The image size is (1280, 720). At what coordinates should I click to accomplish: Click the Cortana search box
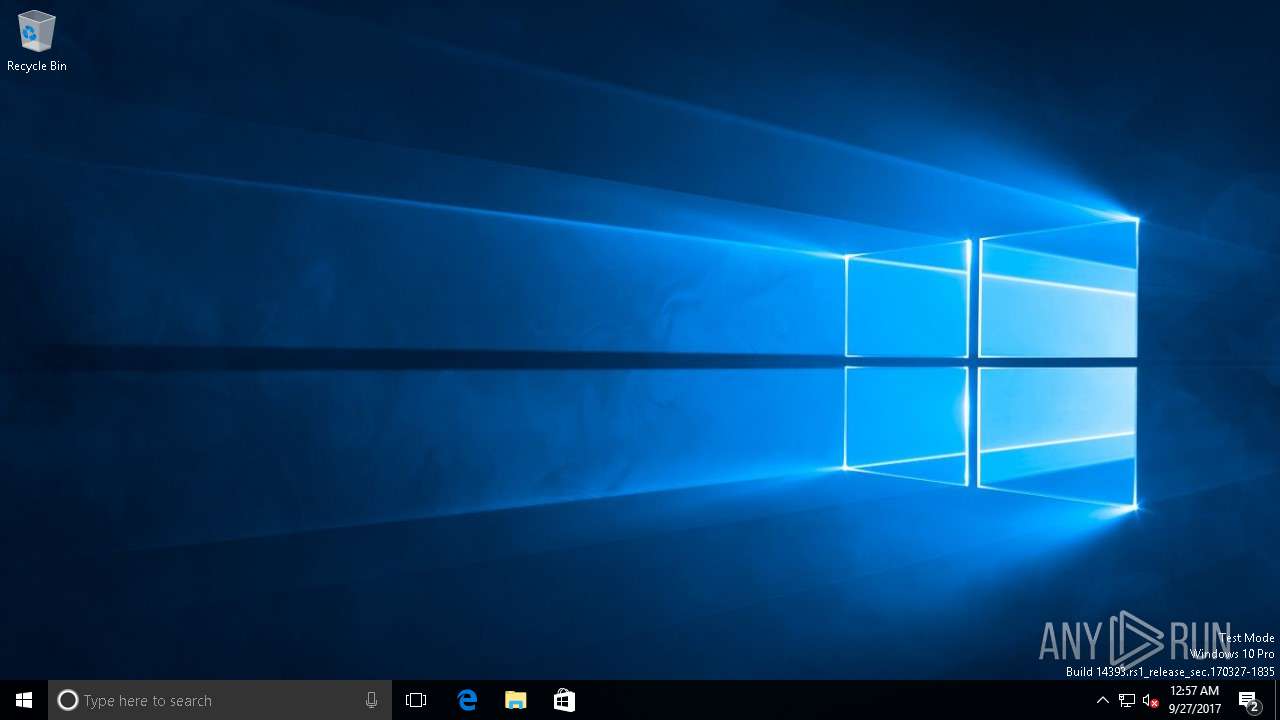[x=220, y=700]
